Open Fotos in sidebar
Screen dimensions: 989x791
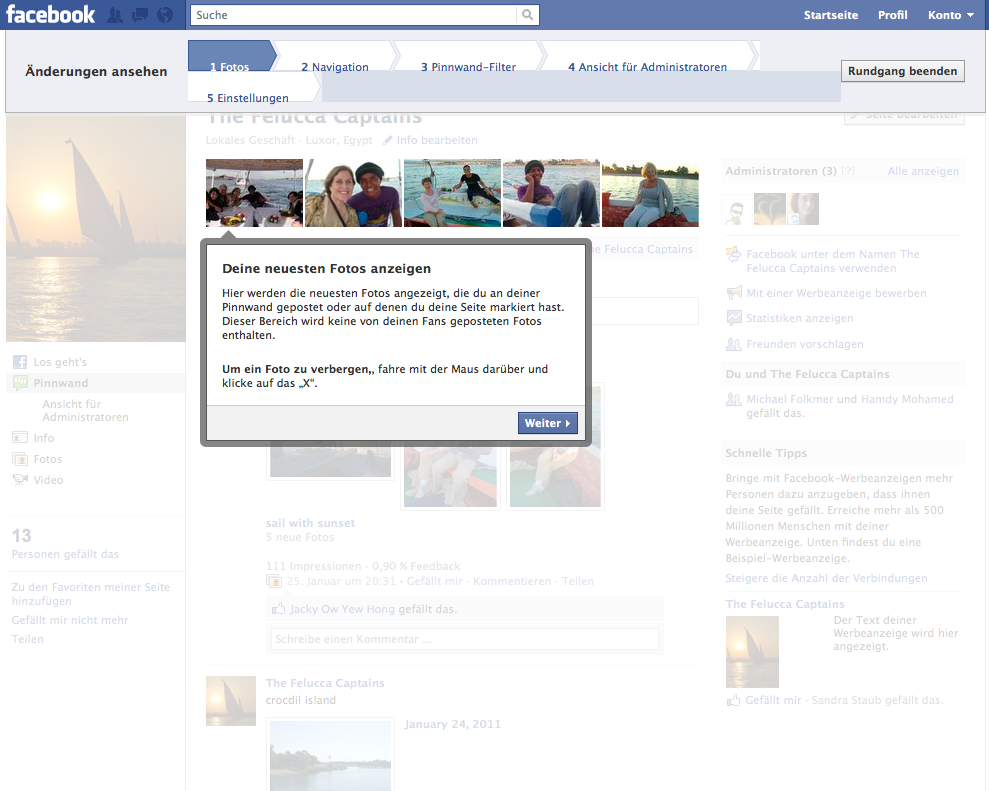pos(47,459)
